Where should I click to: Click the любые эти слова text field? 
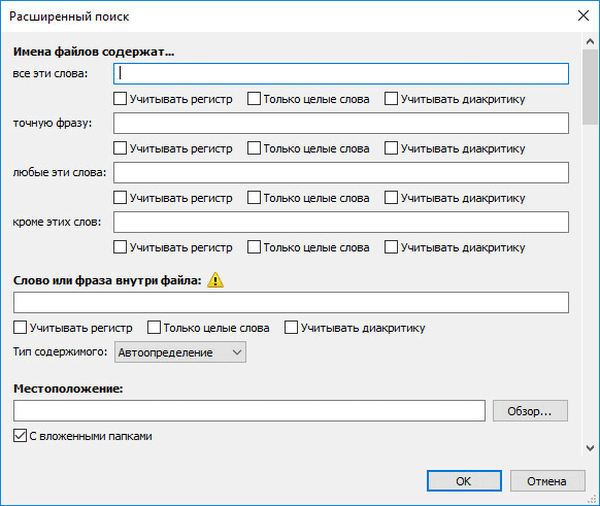click(x=341, y=172)
